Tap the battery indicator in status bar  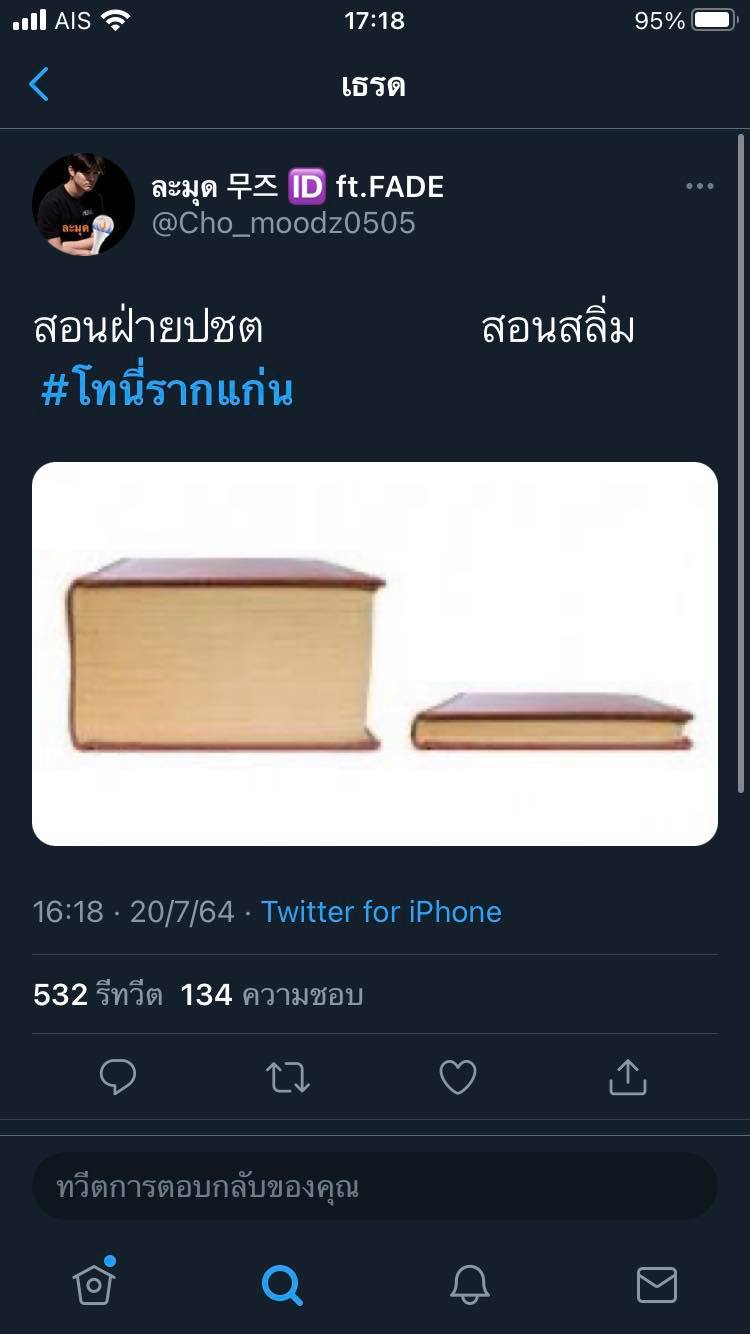[714, 20]
